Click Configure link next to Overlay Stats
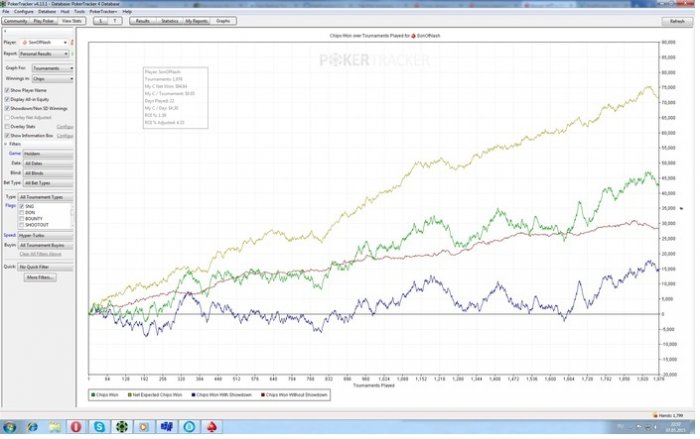Image resolution: width=700 pixels, height=439 pixels. (x=65, y=127)
